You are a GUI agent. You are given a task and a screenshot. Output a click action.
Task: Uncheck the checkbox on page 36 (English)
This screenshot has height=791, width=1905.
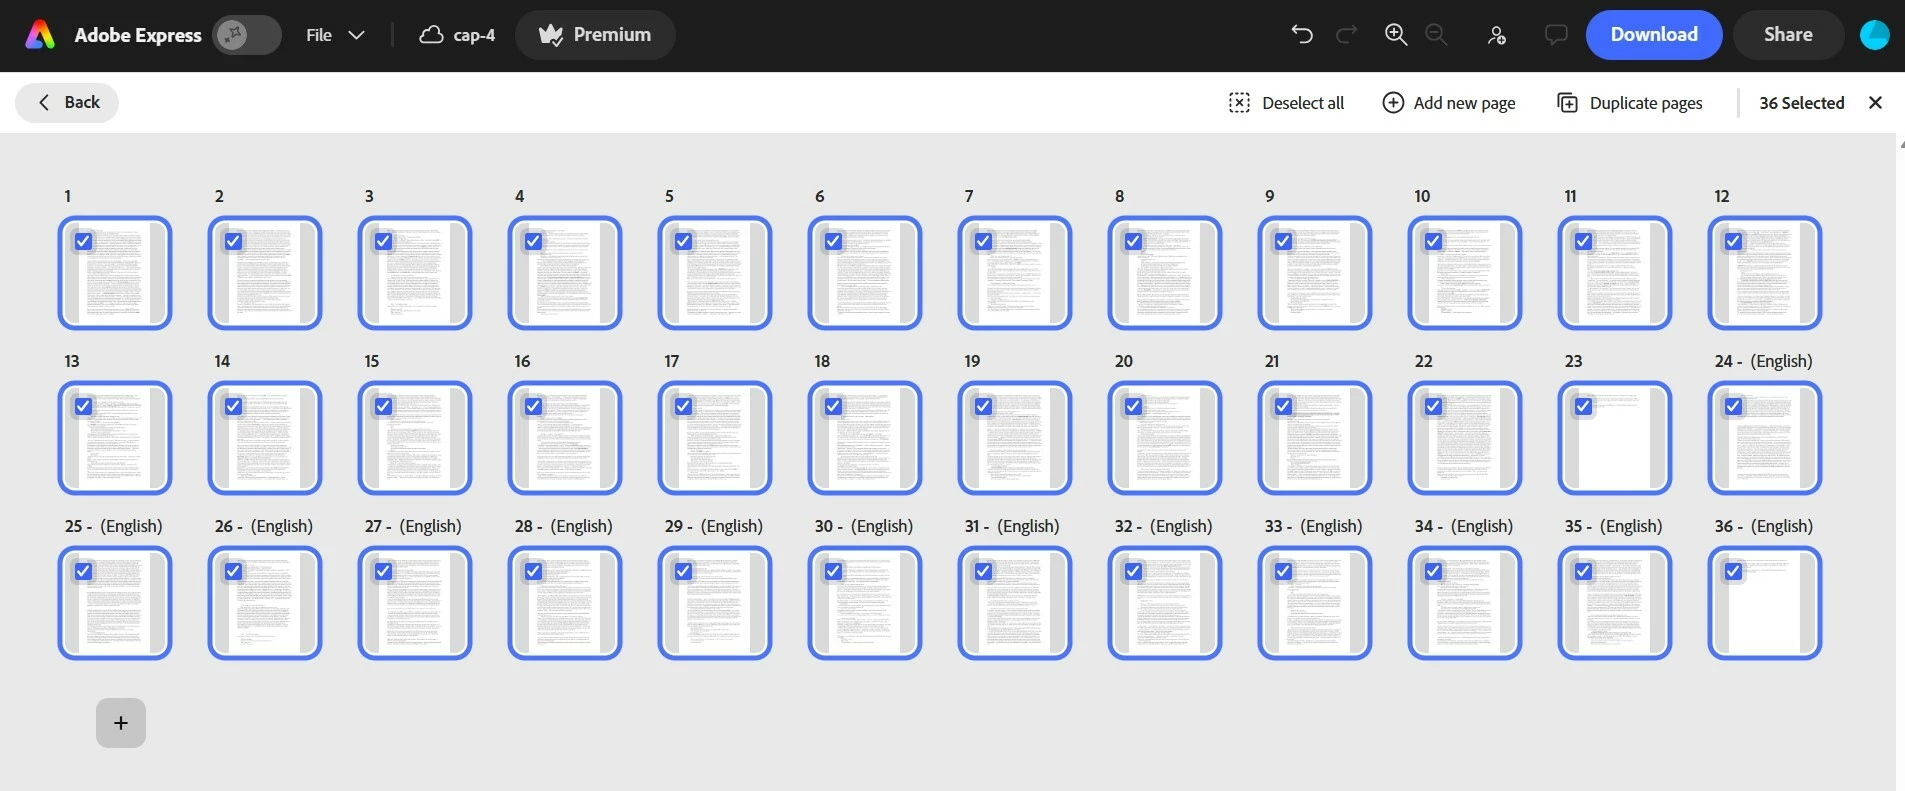[x=1733, y=571]
